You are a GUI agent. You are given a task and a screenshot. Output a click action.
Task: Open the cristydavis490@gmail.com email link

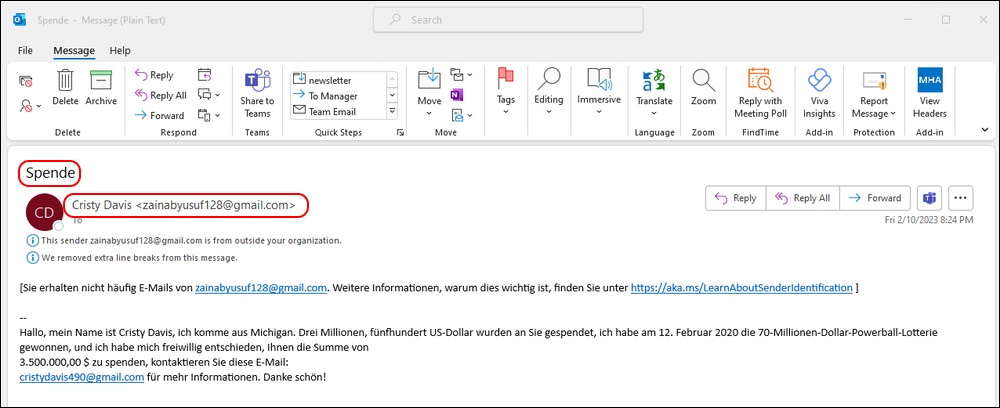(x=82, y=377)
